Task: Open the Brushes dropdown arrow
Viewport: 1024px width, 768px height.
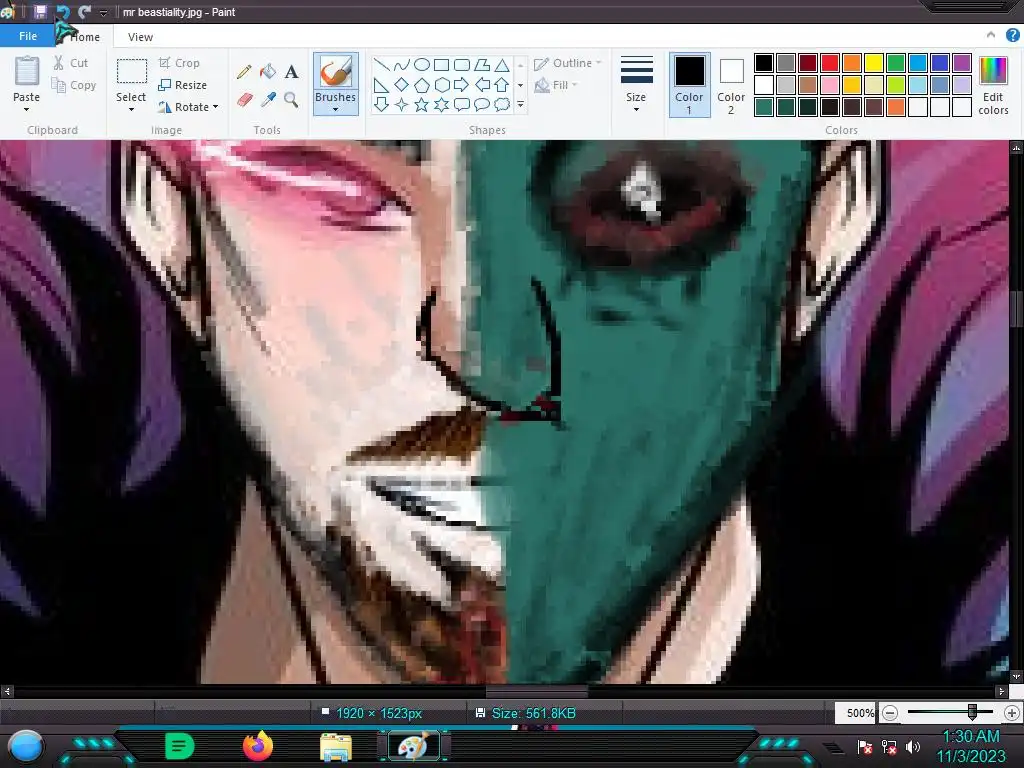Action: click(x=335, y=110)
